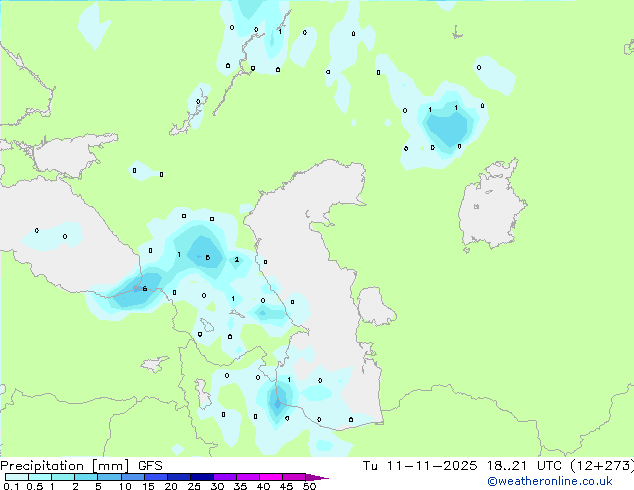
Task: Click the map value '6' near the coastline
Action: click(145, 289)
